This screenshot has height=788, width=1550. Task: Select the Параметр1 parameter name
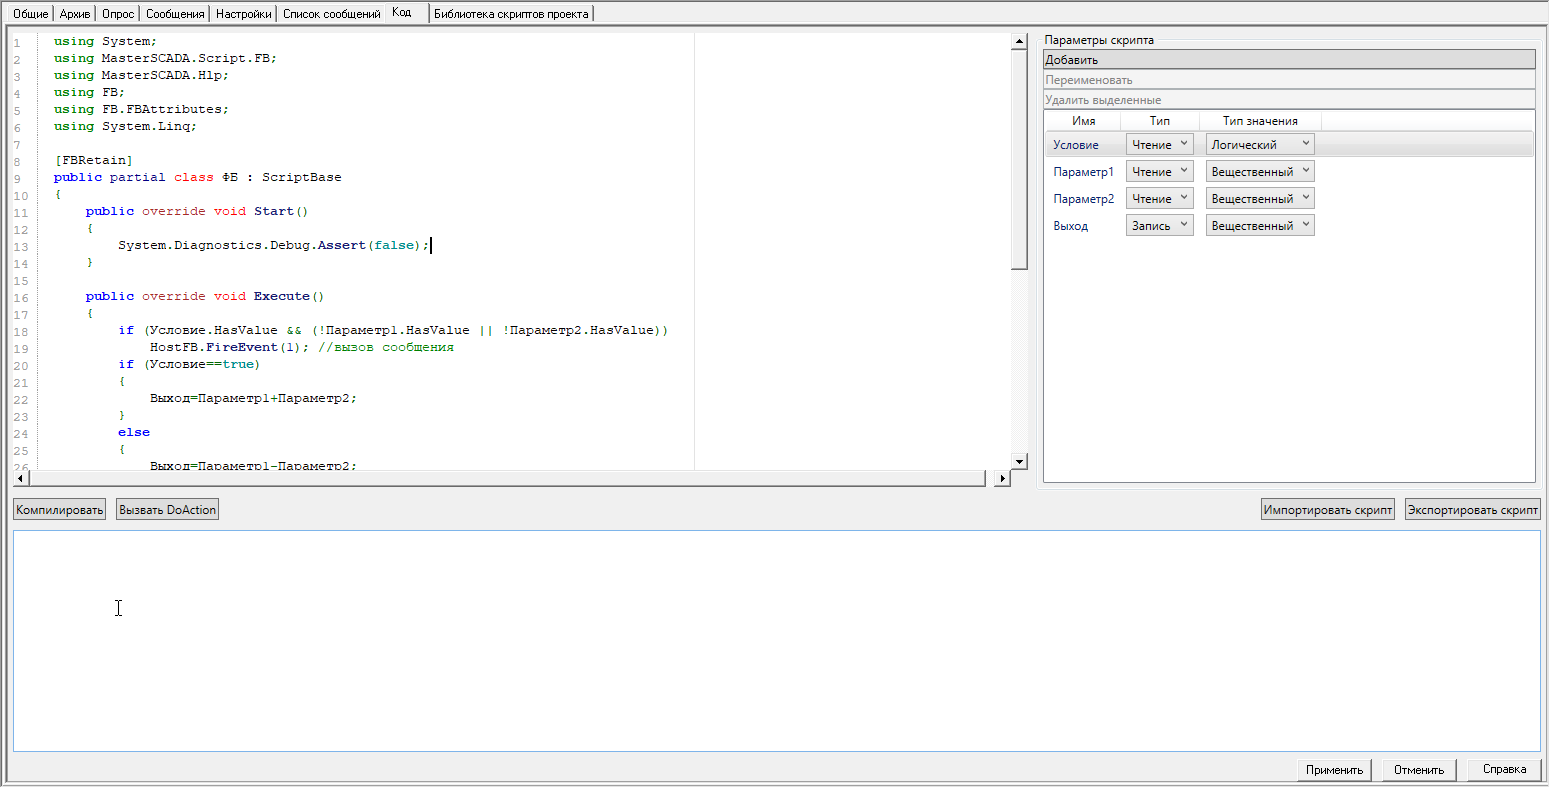click(1083, 172)
